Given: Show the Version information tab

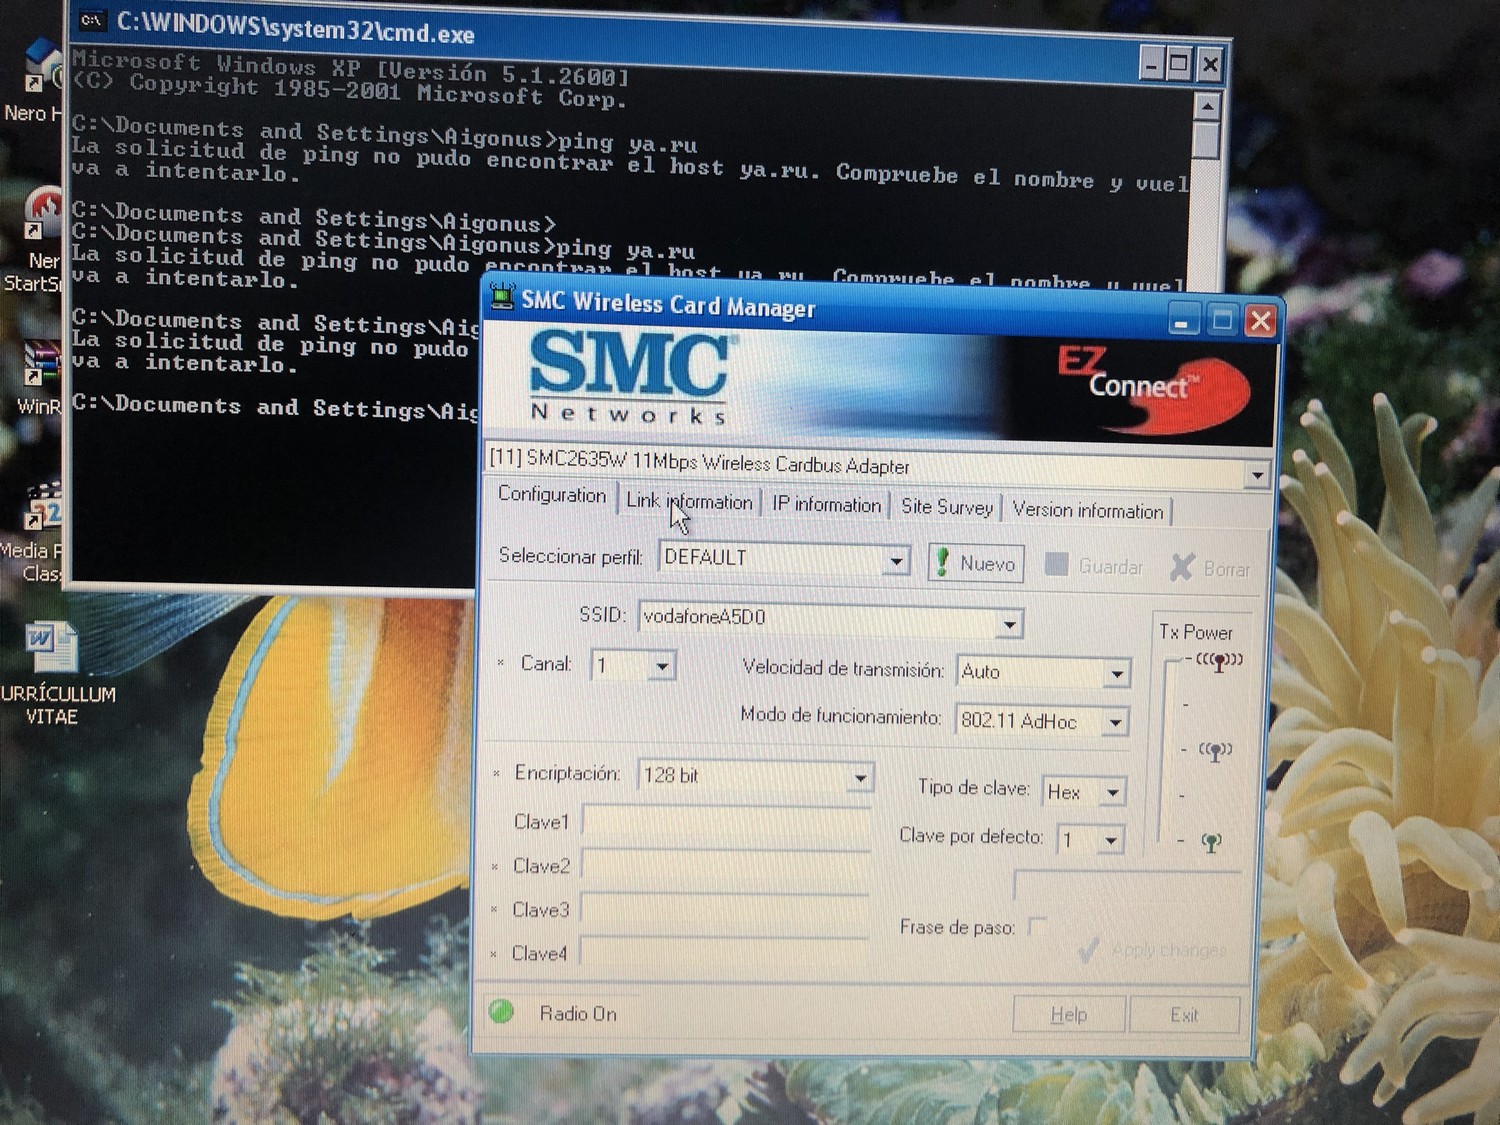Looking at the screenshot, I should [1088, 510].
